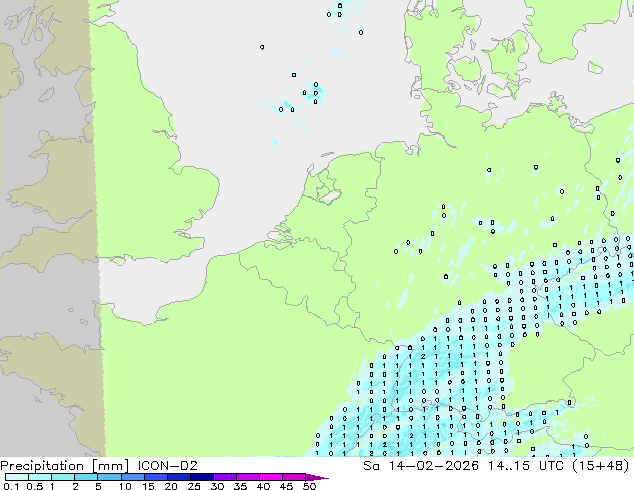The width and height of the screenshot is (634, 490).
Task: Click the '40' legend scale label
Action: click(x=263, y=486)
